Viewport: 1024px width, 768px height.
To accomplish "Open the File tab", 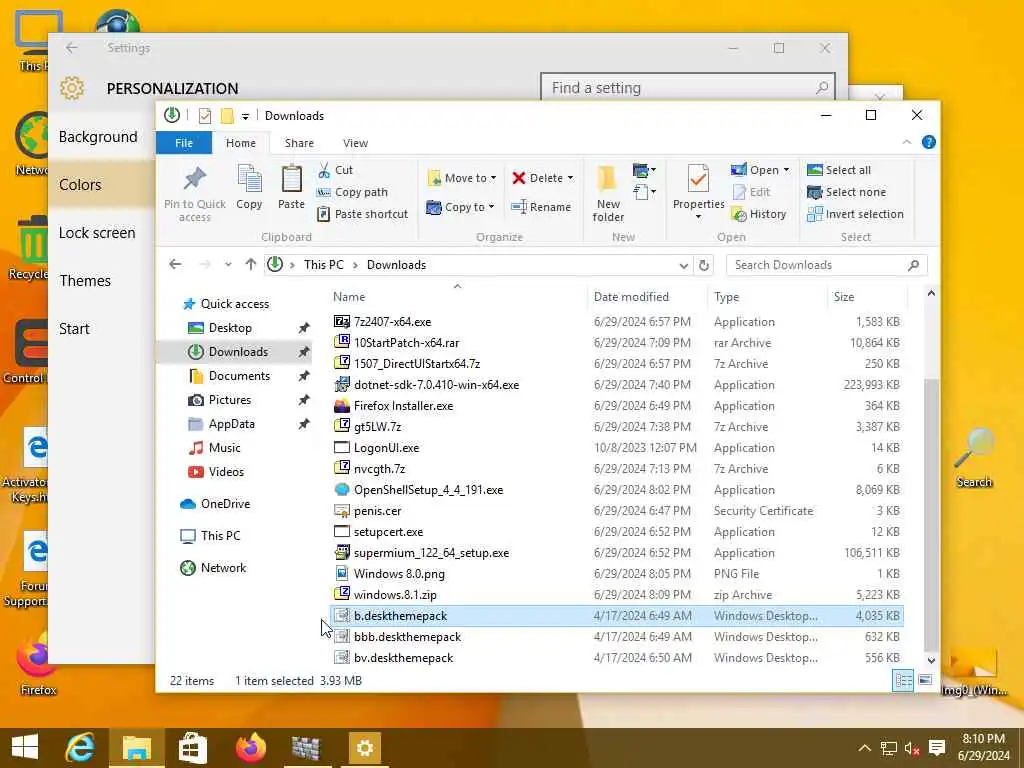I will point(184,143).
